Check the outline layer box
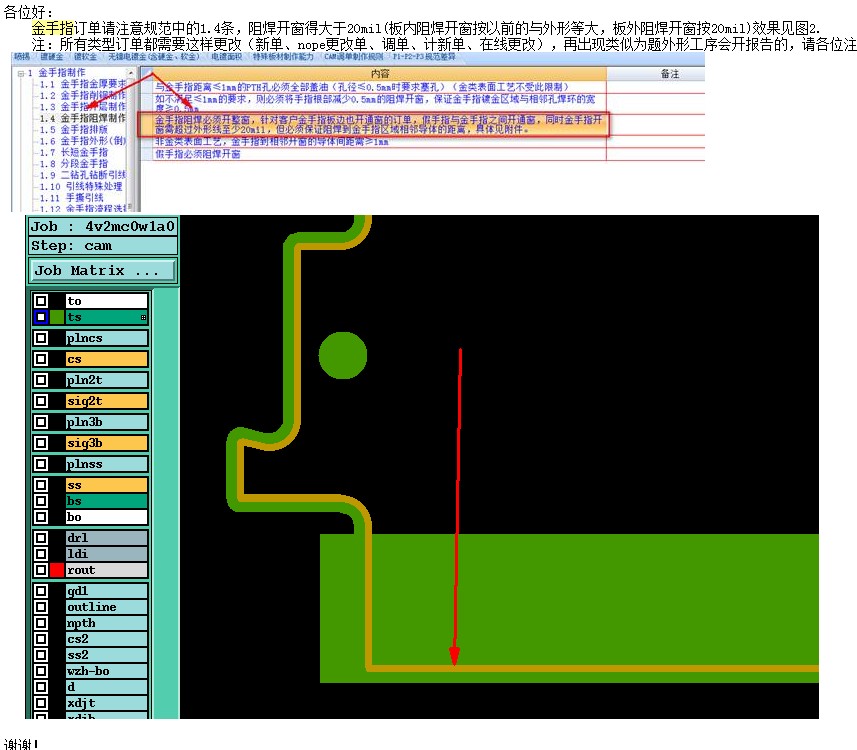The width and height of the screenshot is (857, 750). click(x=41, y=607)
